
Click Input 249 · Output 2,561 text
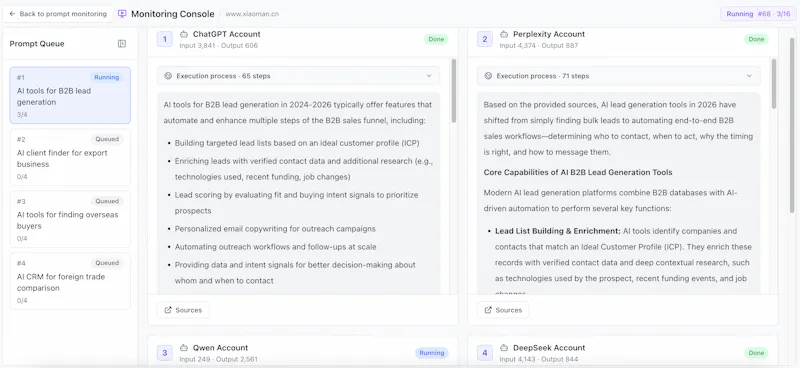[218, 359]
